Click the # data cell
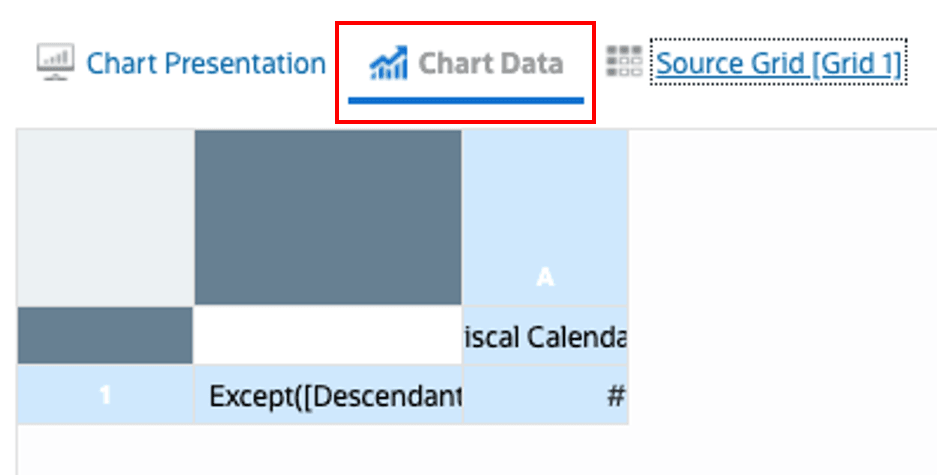The image size is (937, 475). pos(545,396)
